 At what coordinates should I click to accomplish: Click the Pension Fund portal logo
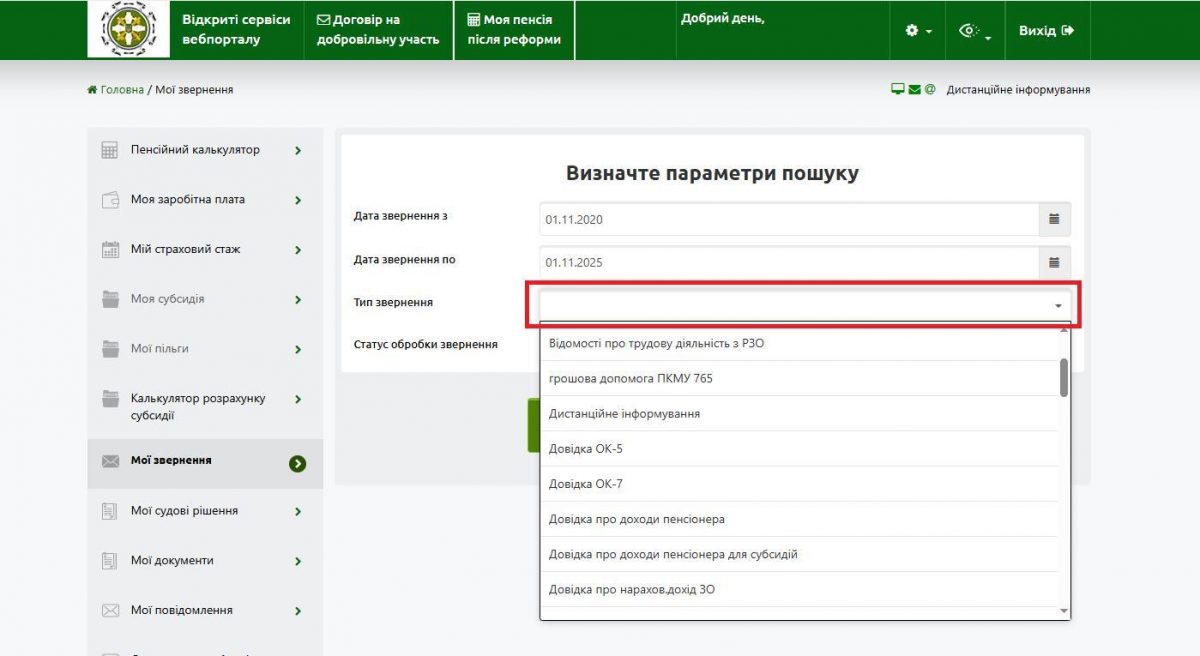128,30
